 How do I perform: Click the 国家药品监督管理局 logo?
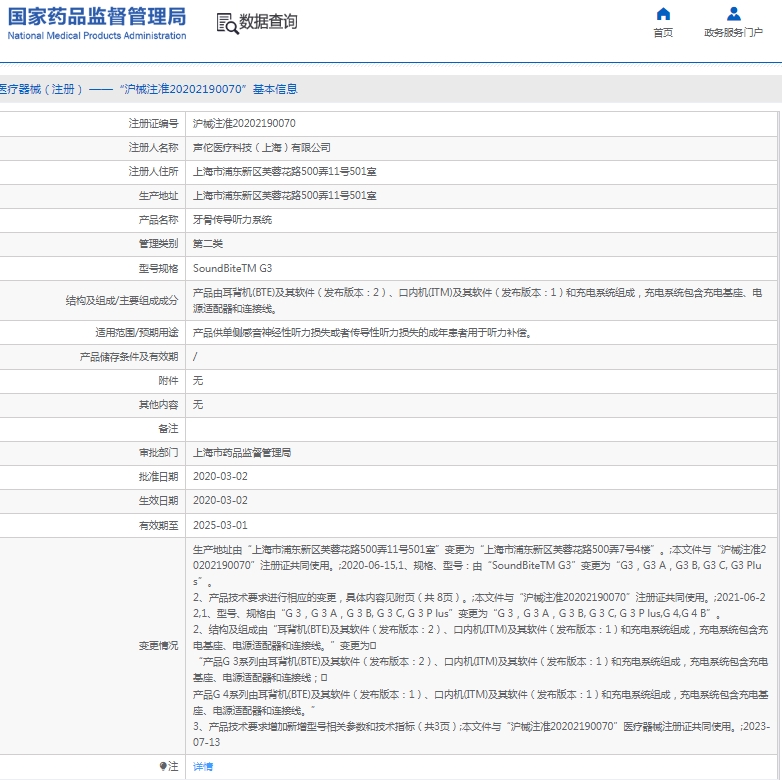(x=97, y=16)
